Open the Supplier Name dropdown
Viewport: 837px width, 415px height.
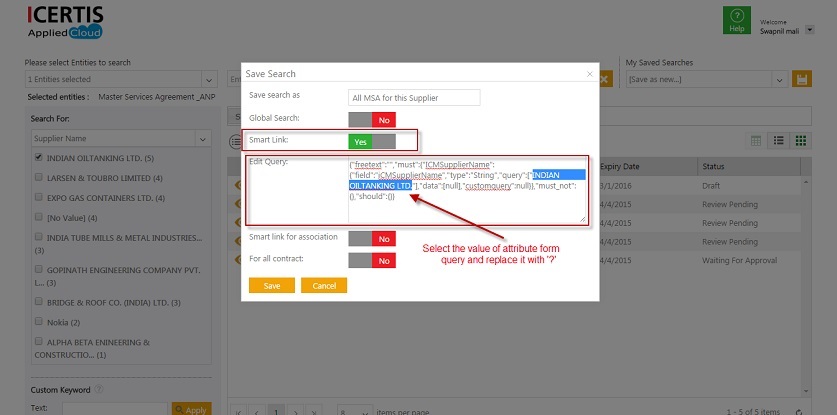pos(202,138)
